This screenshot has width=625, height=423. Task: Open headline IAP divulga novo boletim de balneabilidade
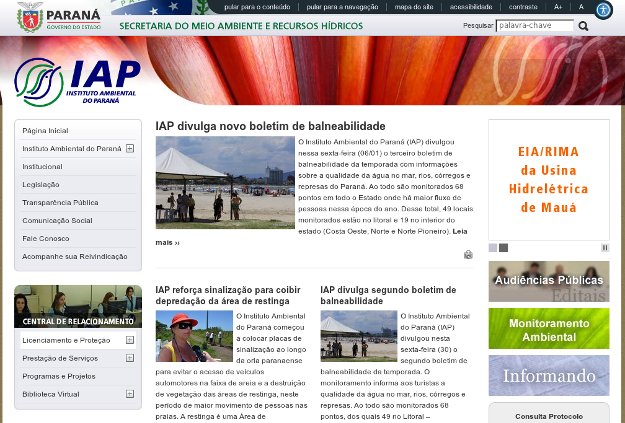[x=270, y=127]
